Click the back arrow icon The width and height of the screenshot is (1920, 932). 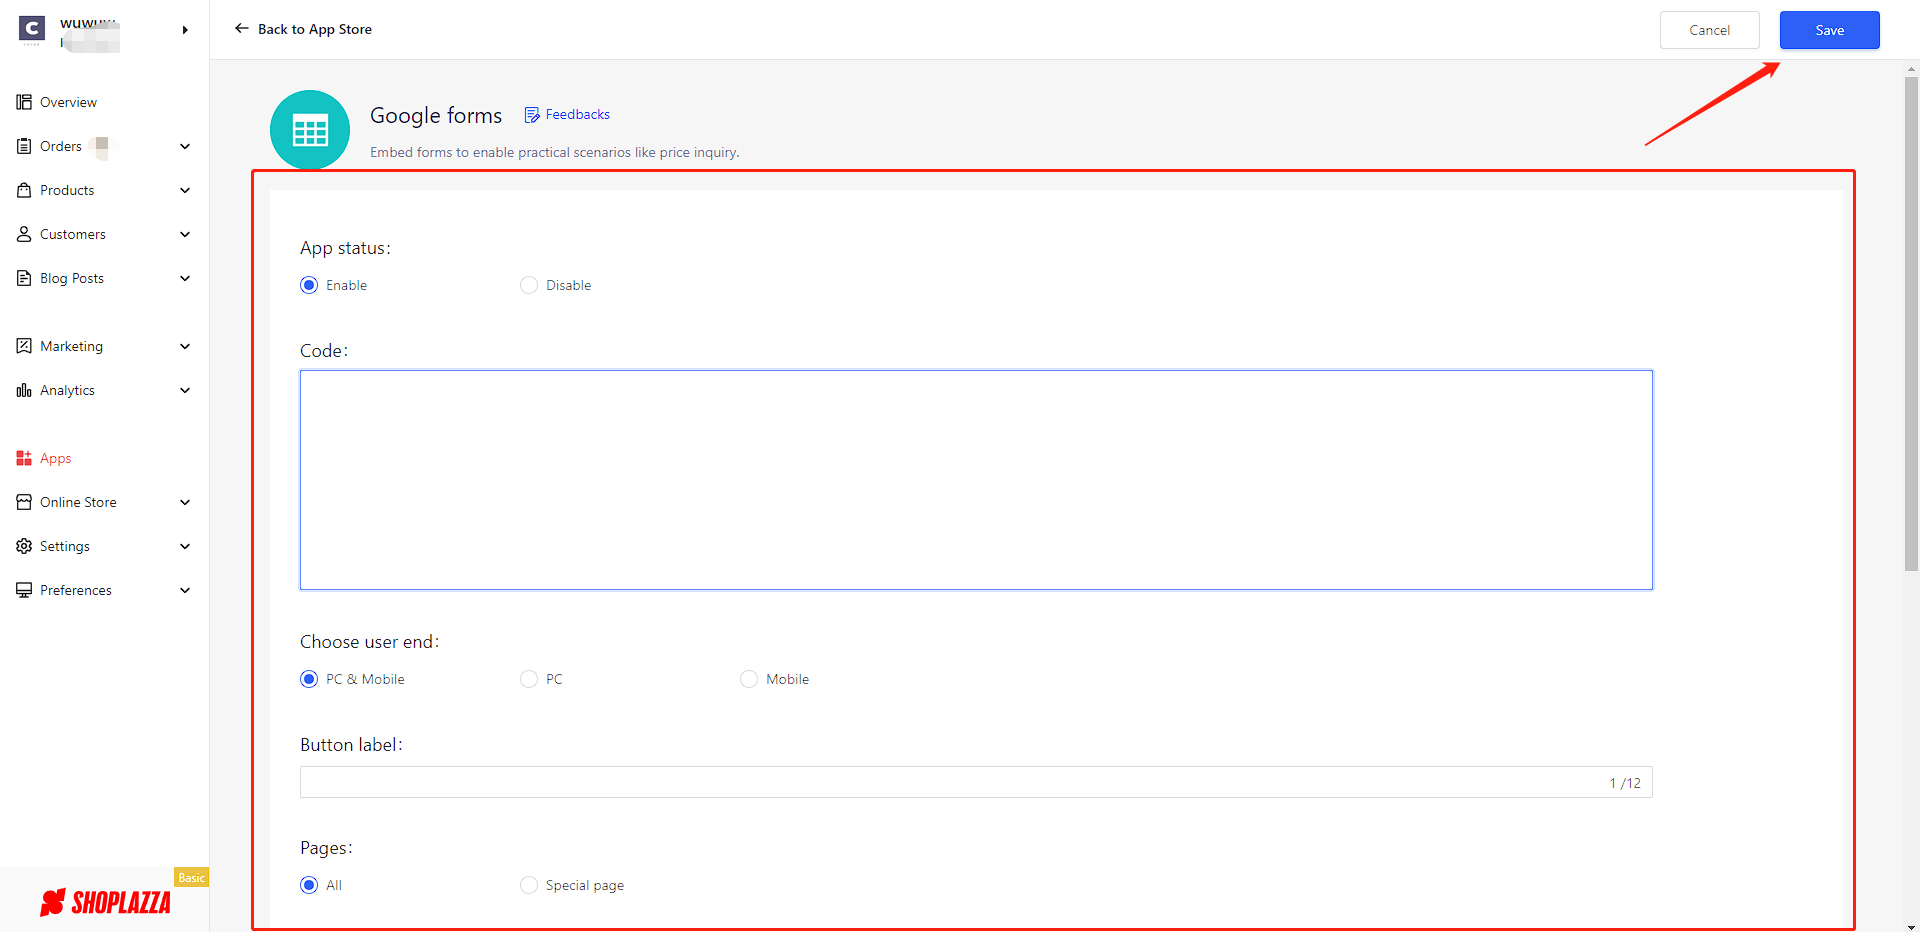241,29
